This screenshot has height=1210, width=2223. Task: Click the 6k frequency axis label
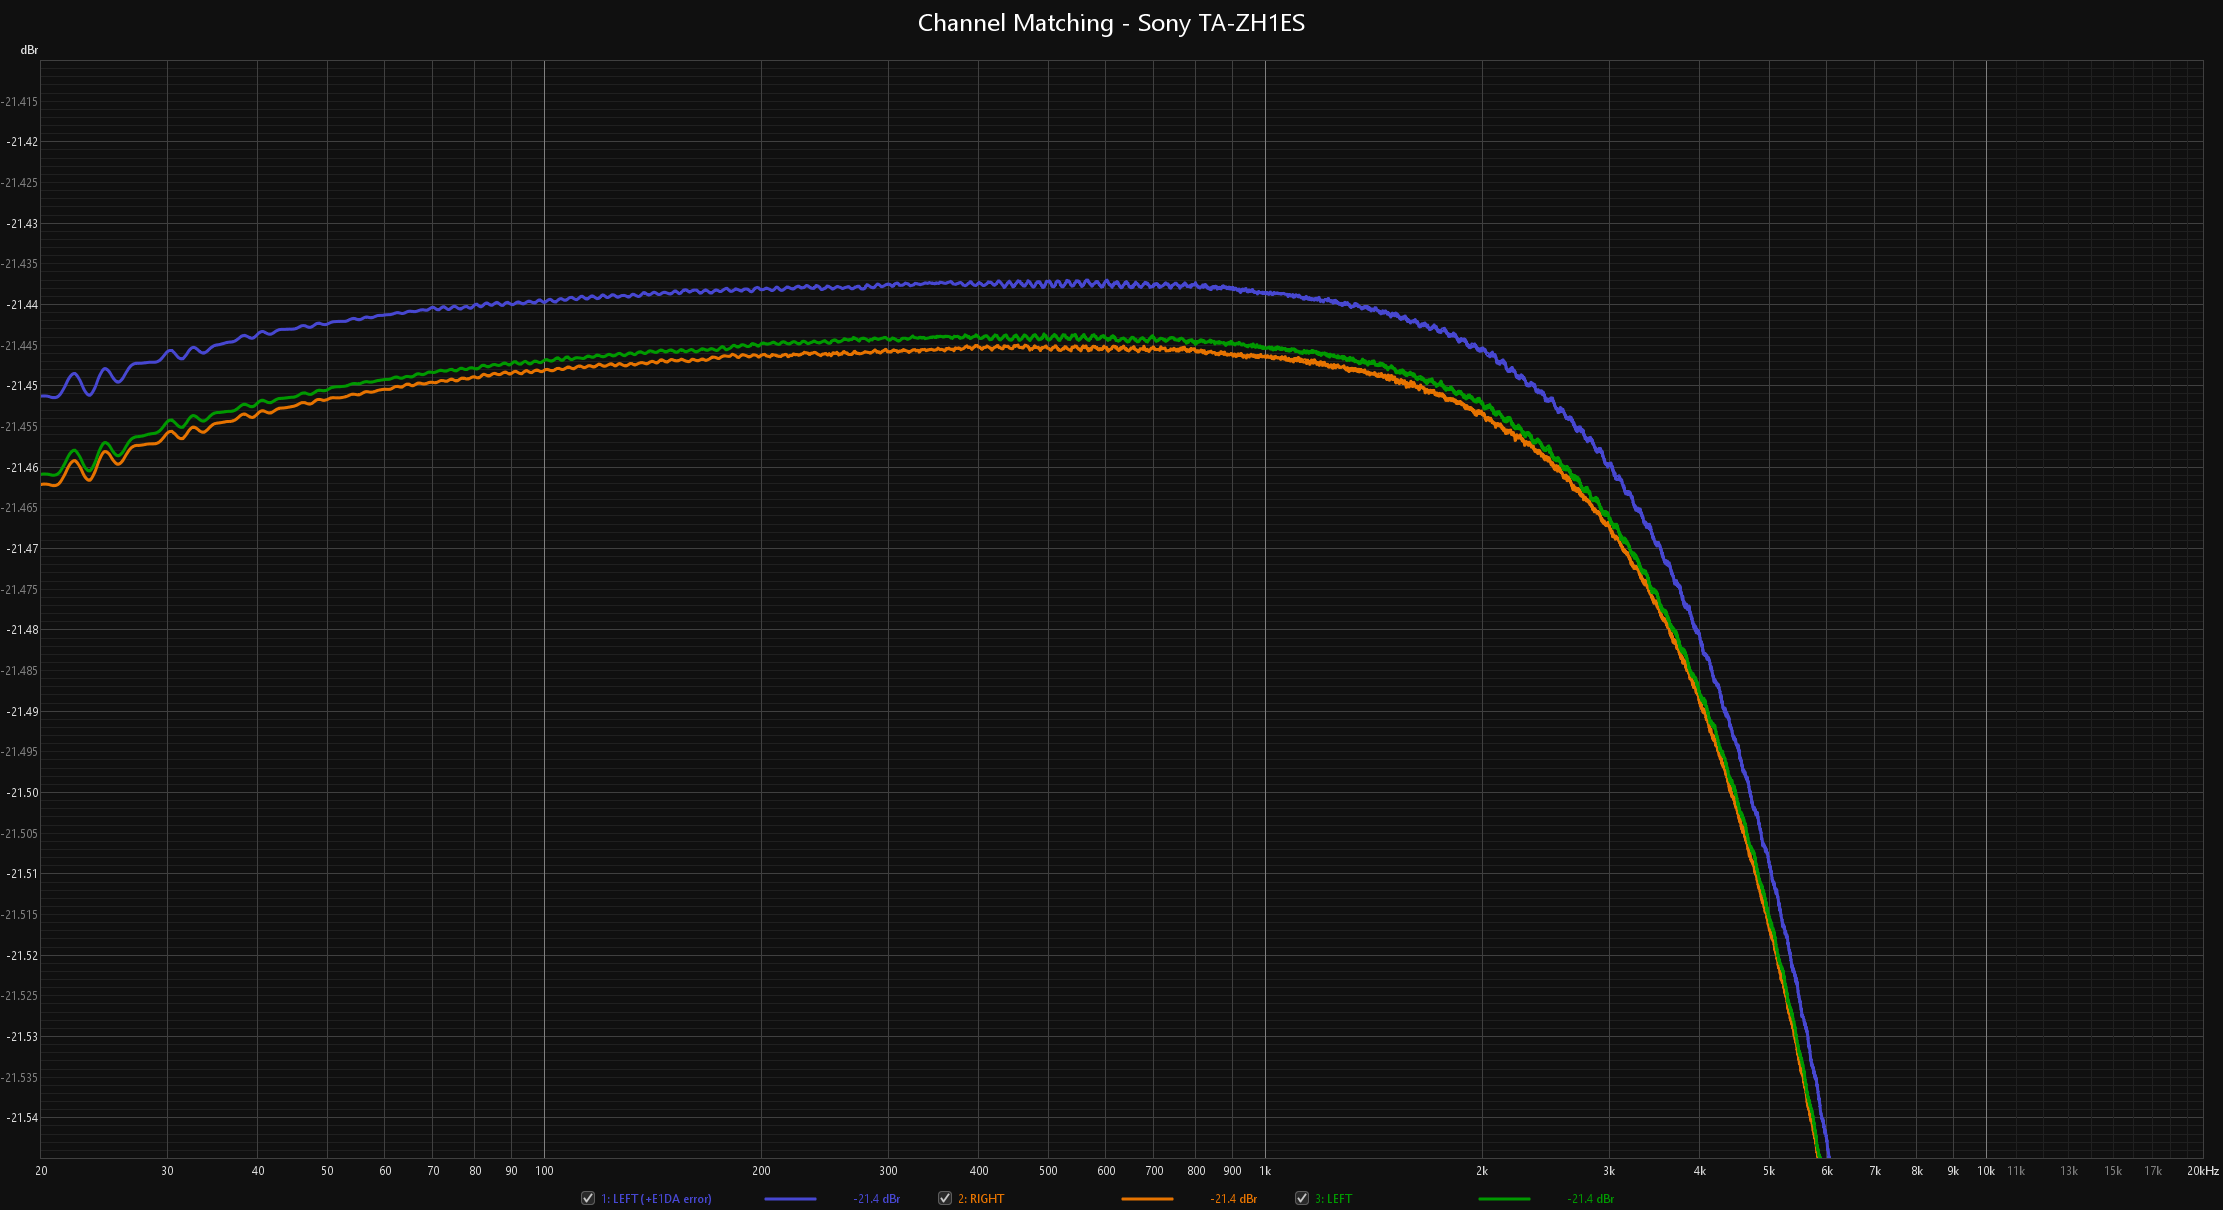click(x=1826, y=1171)
